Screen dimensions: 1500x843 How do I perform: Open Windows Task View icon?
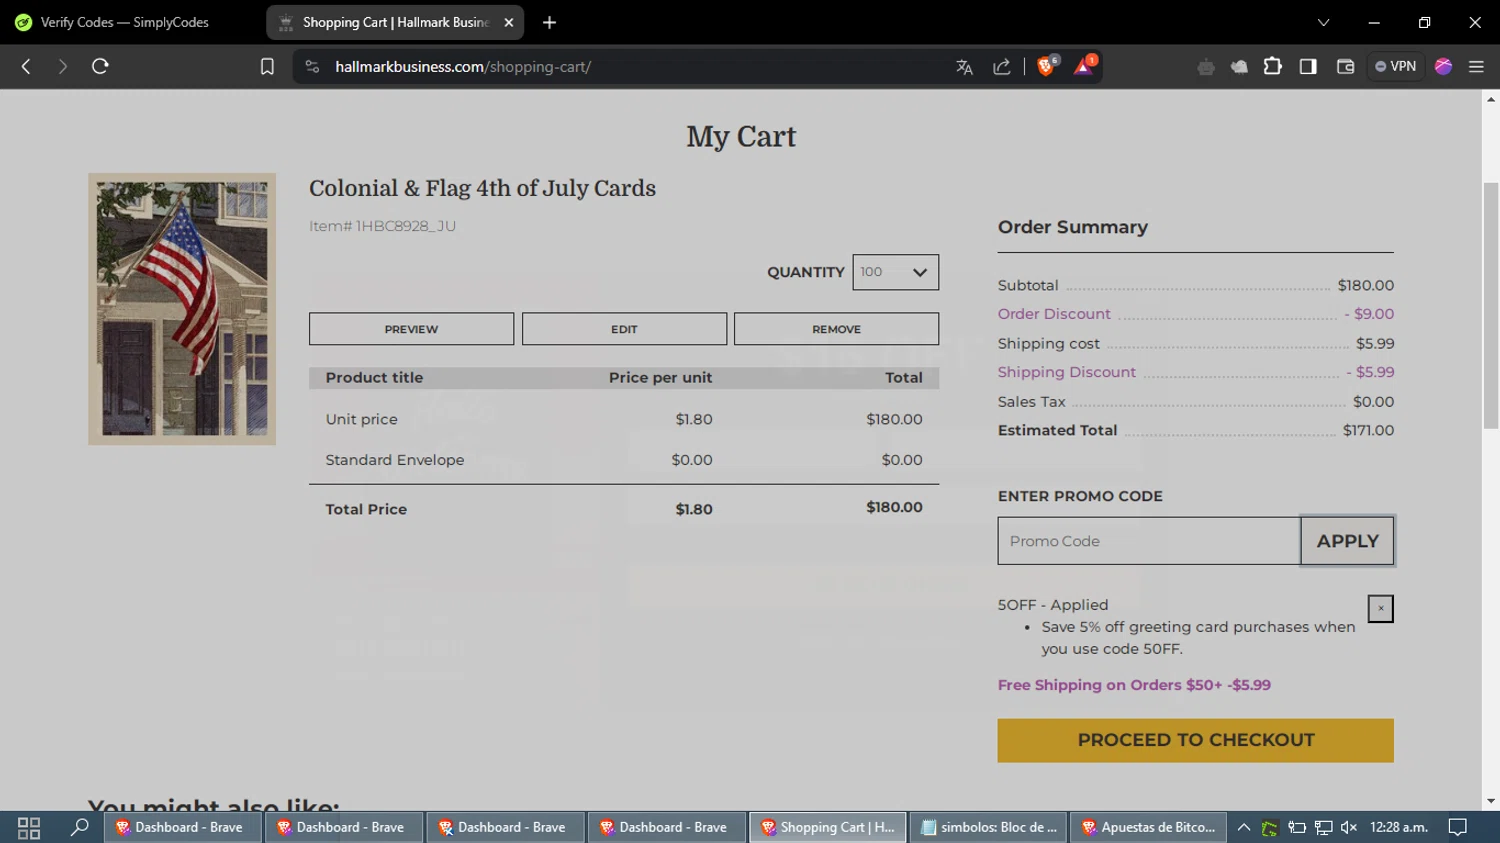pyautogui.click(x=29, y=827)
